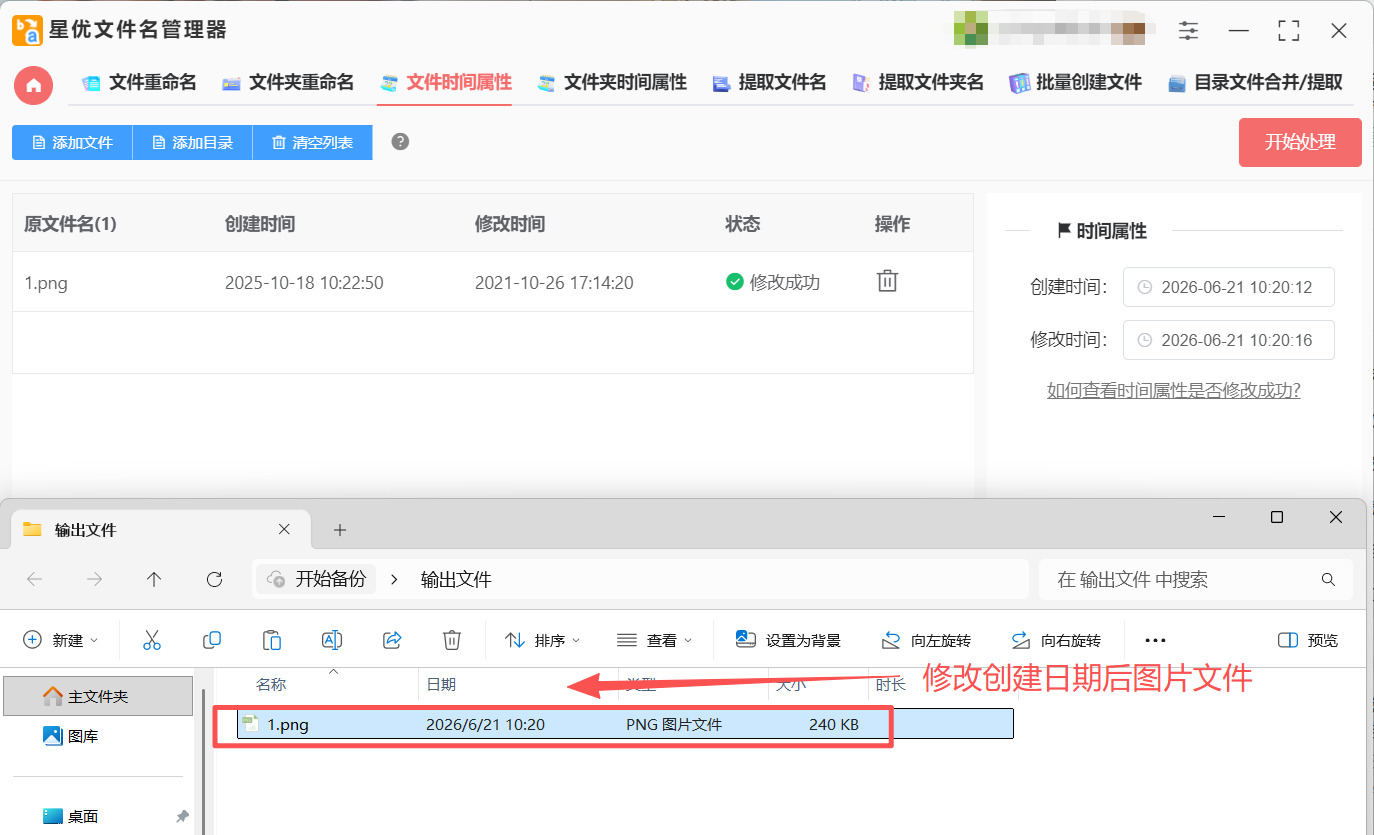Click 1.png in the file list table
Screen dimensions: 1374x835
point(46,283)
